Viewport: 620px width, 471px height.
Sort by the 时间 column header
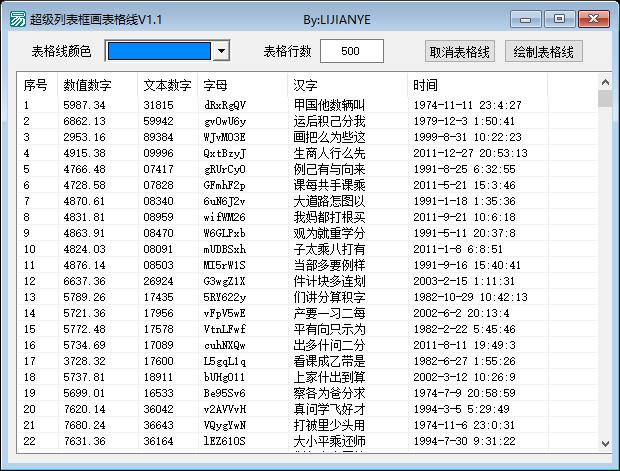pos(500,85)
